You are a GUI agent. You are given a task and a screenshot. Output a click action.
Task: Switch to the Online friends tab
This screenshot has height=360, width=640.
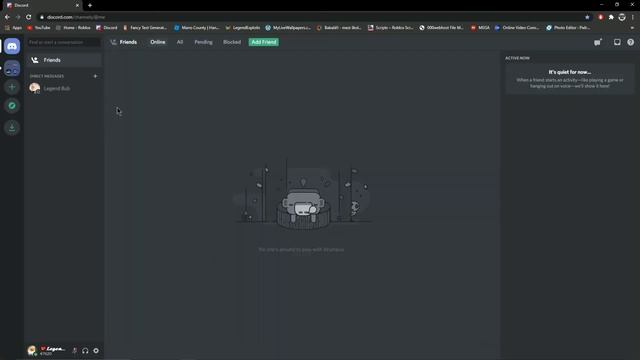[158, 42]
